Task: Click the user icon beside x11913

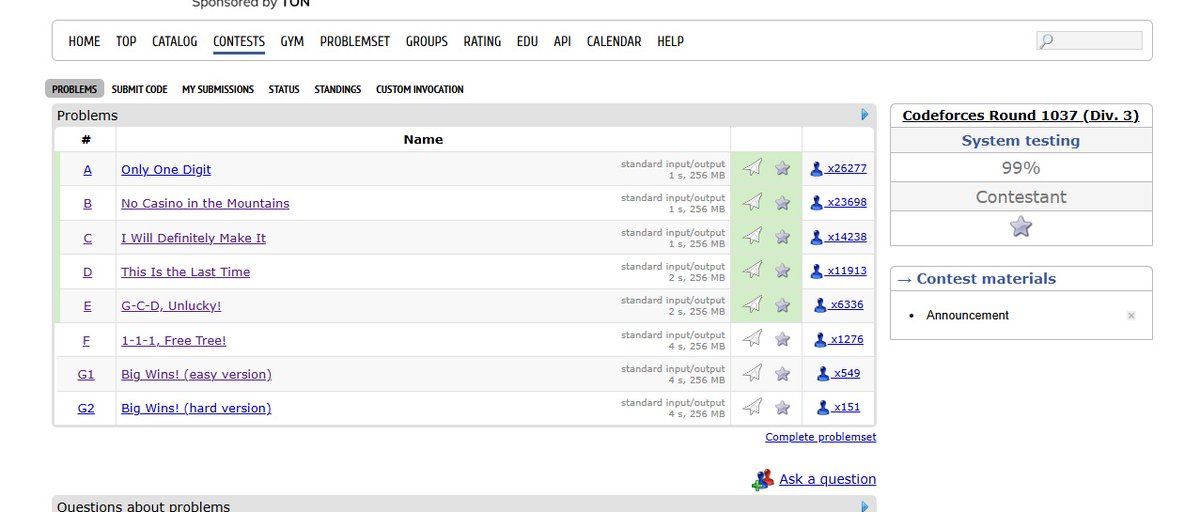Action: click(817, 271)
